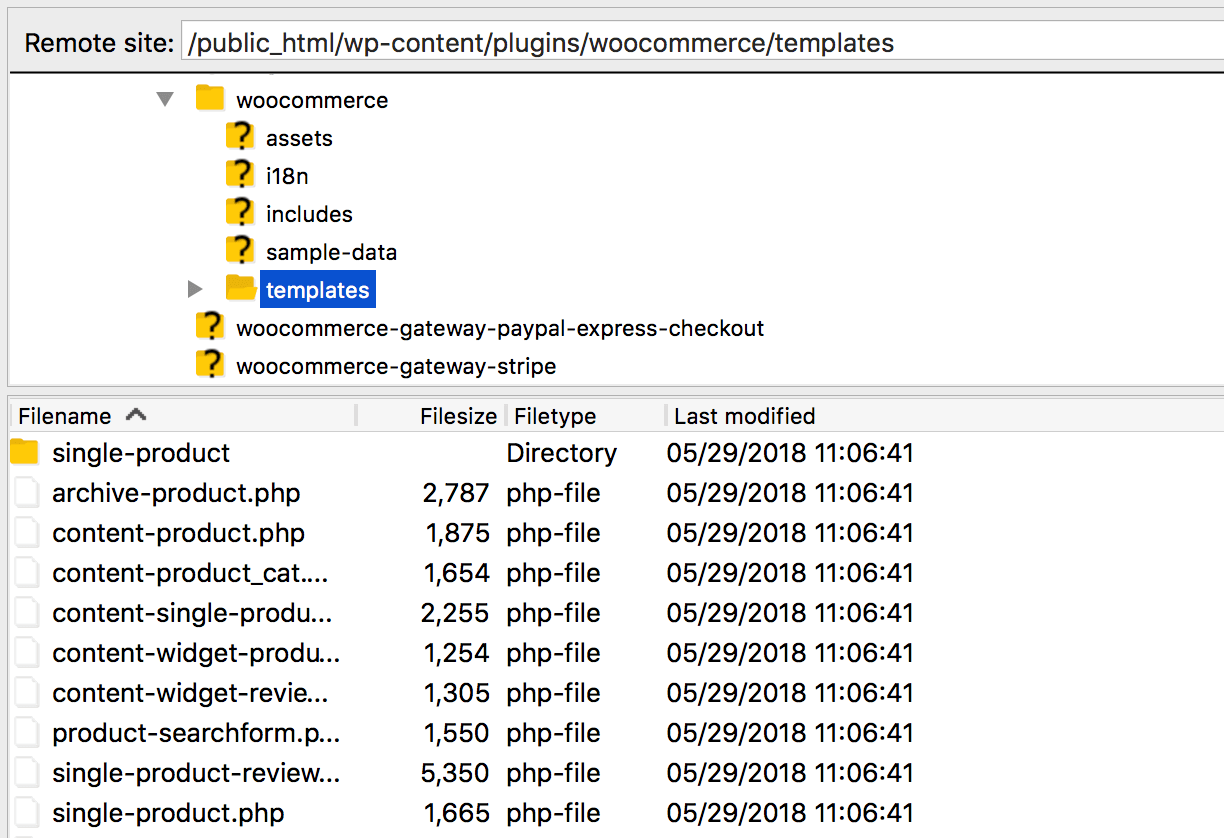The width and height of the screenshot is (1224, 838).
Task: Click into the Remote site path field
Action: tap(702, 43)
